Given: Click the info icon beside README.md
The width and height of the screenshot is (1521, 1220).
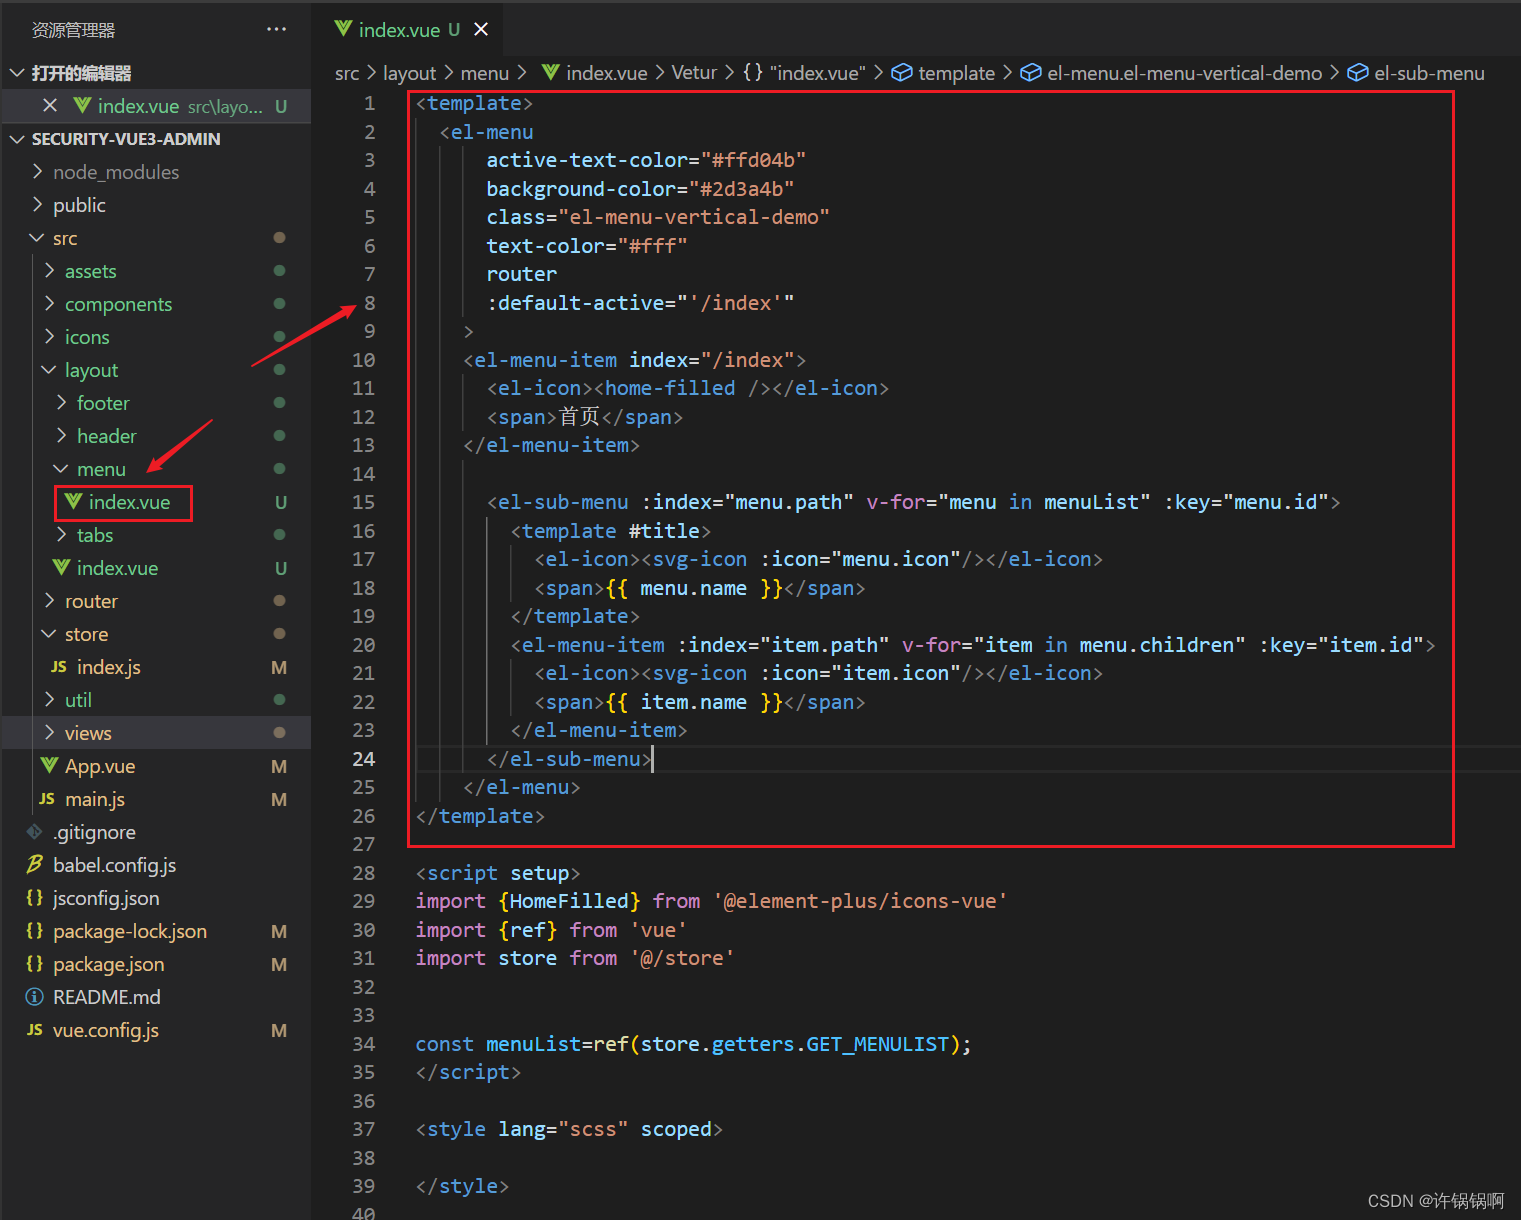Looking at the screenshot, I should (35, 997).
